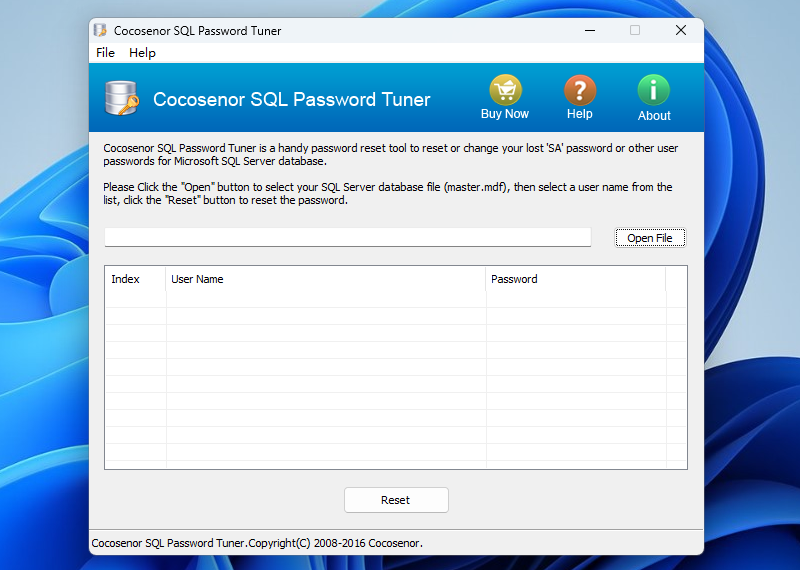Open the Help question mark icon

[580, 90]
